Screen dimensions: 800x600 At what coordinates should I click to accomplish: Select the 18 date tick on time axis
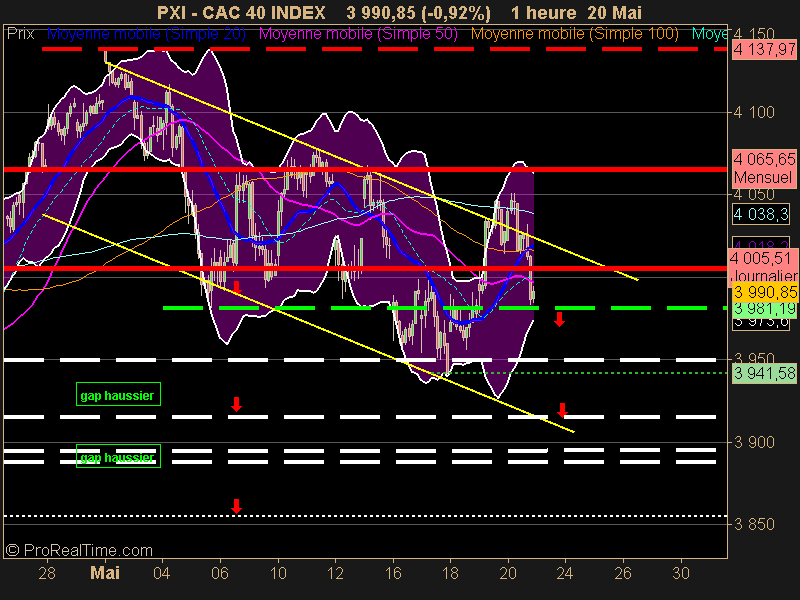(x=450, y=573)
